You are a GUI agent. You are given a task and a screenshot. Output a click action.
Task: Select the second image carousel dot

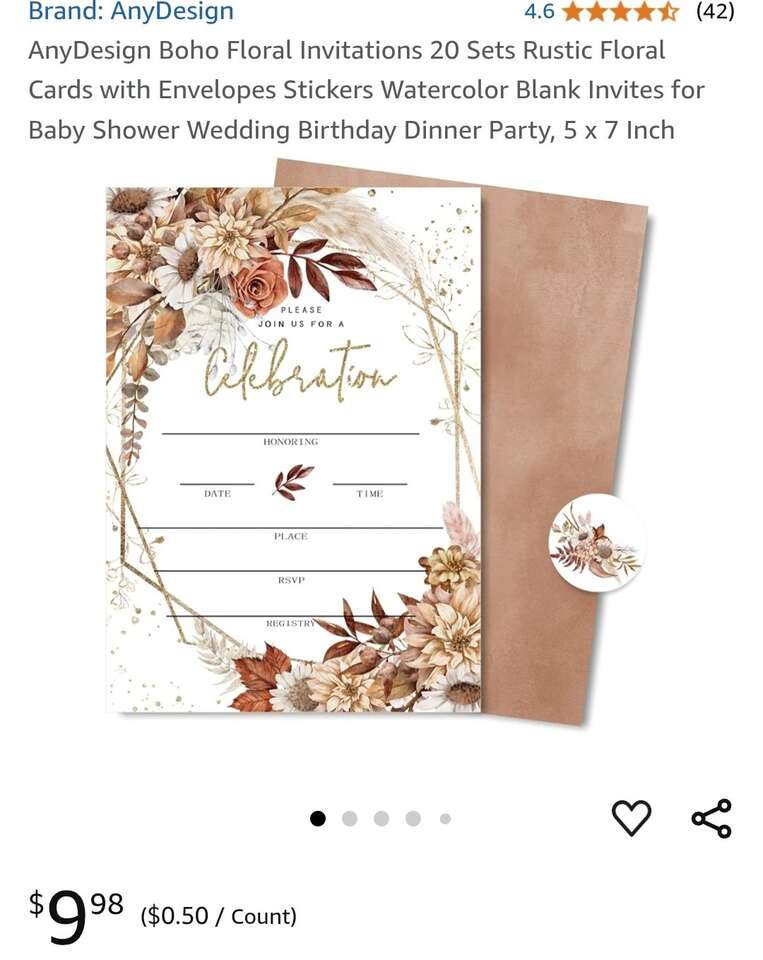click(x=350, y=819)
